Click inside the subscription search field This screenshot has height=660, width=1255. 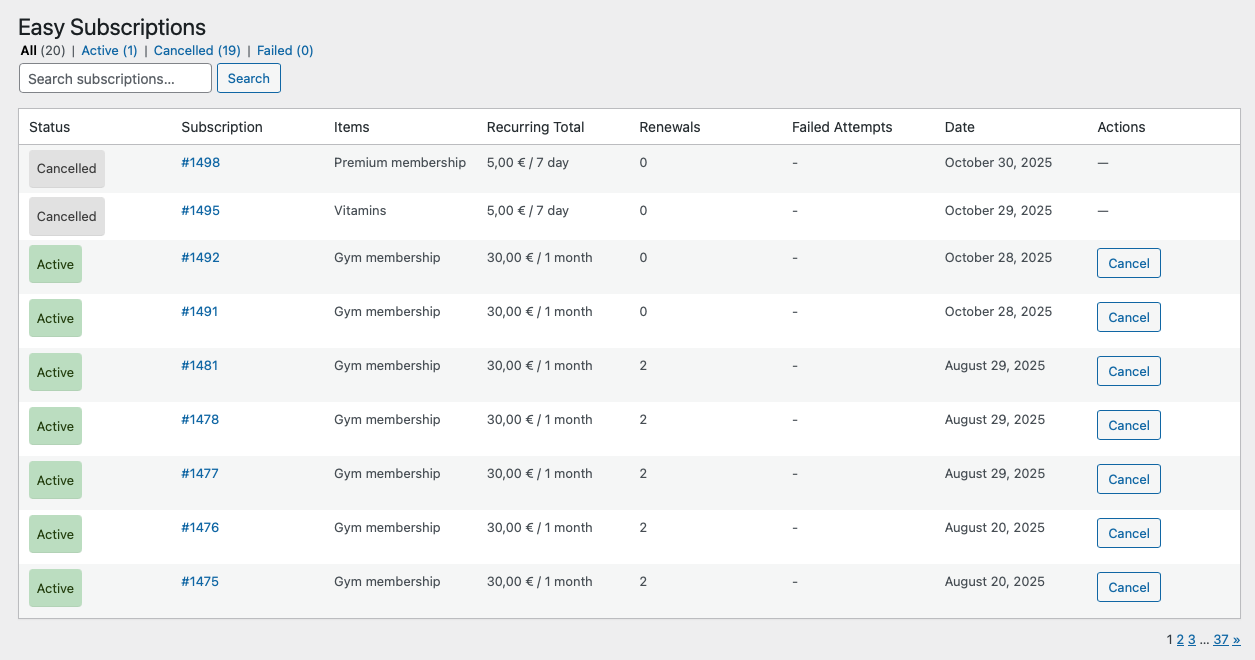(x=114, y=78)
